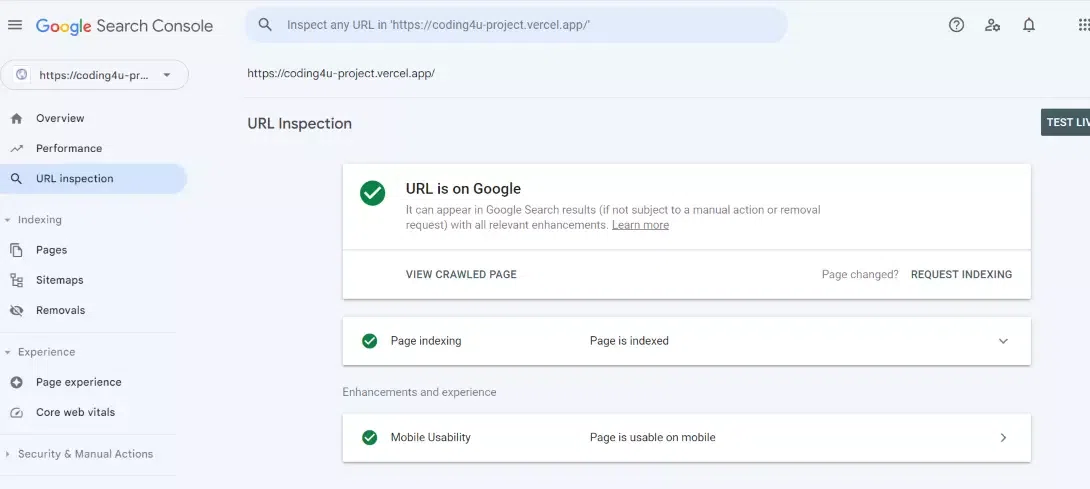Screen dimensions: 1090x489
Task: Click the Removals crossed-eye icon
Action: coord(16,310)
